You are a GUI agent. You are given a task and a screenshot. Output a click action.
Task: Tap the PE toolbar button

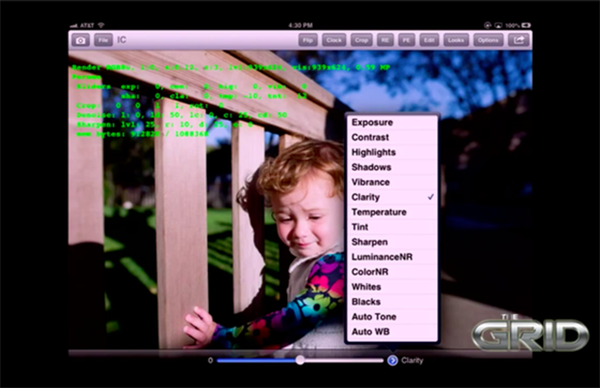406,40
